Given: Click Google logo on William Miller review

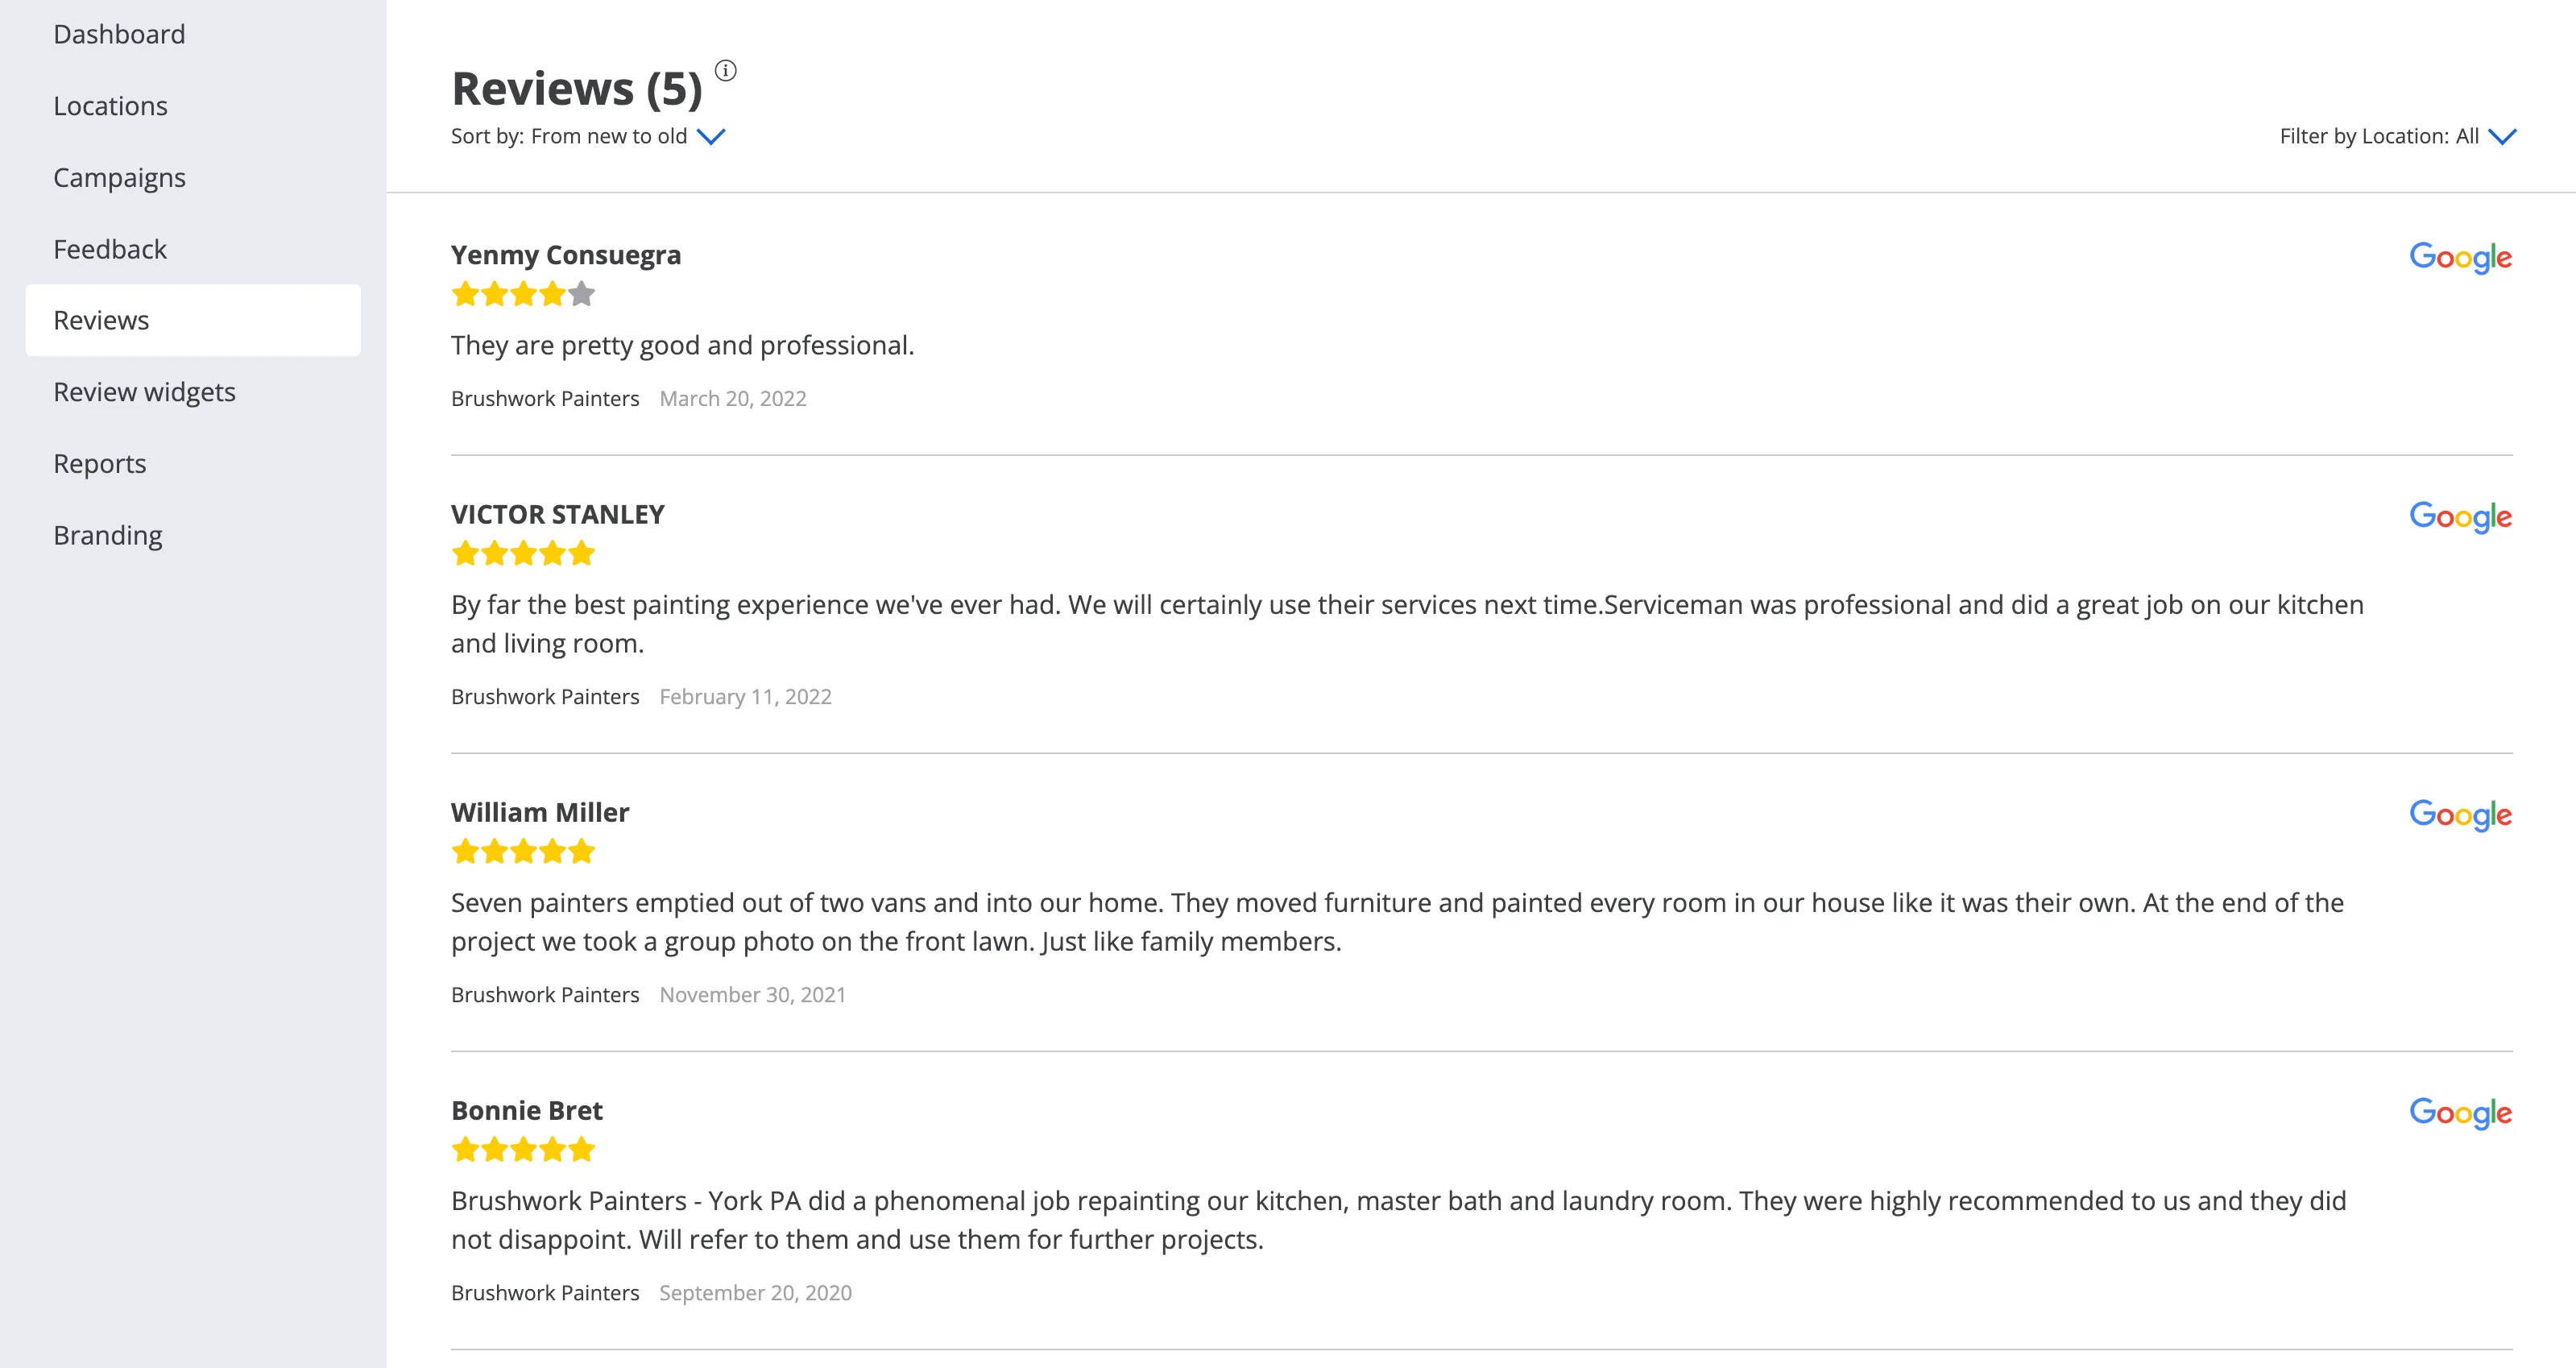Looking at the screenshot, I should [x=2460, y=814].
